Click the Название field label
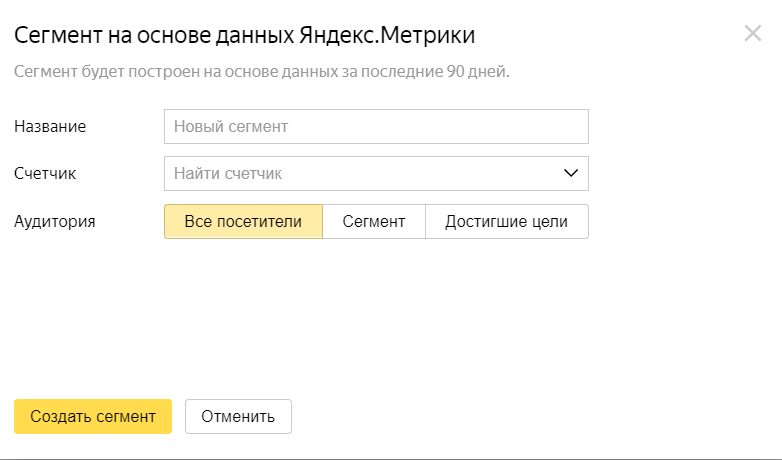 (x=50, y=126)
